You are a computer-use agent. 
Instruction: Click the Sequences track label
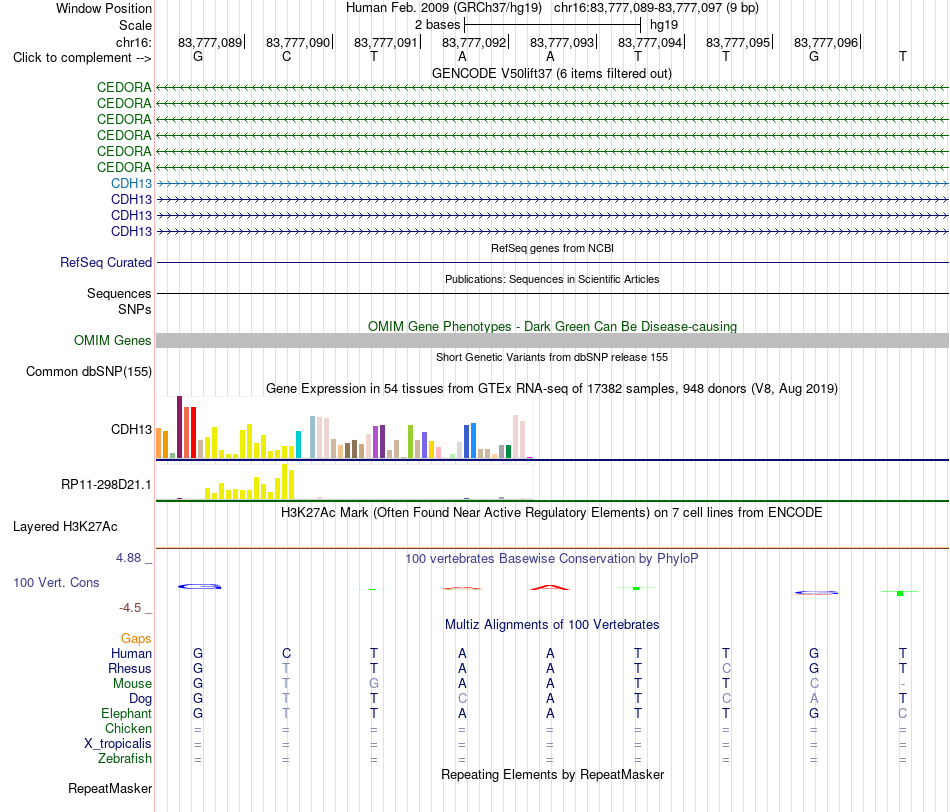(119, 293)
